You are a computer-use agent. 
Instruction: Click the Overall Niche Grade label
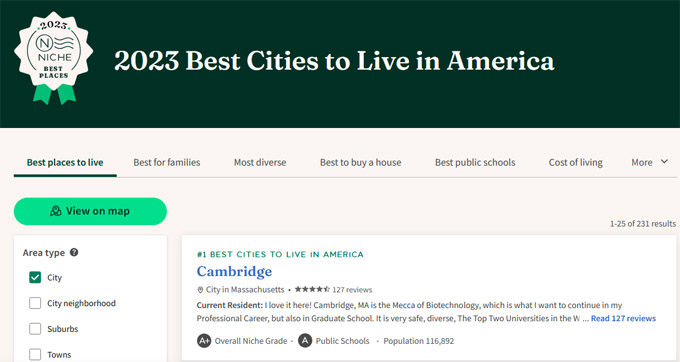[251, 341]
